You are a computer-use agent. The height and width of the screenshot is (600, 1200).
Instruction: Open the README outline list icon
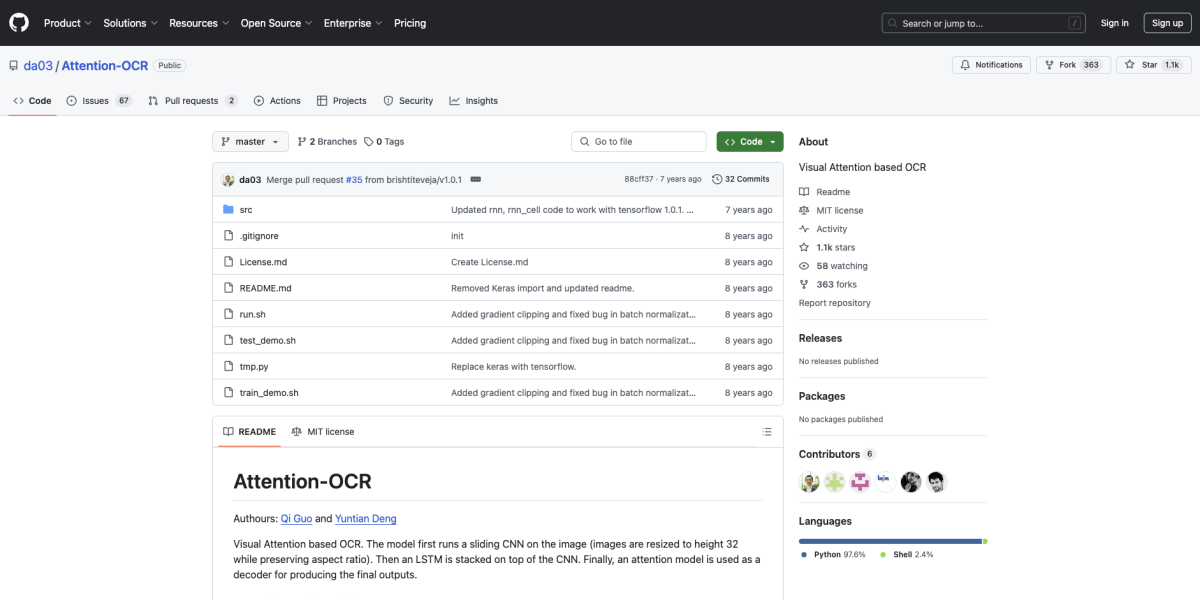pyautogui.click(x=767, y=432)
